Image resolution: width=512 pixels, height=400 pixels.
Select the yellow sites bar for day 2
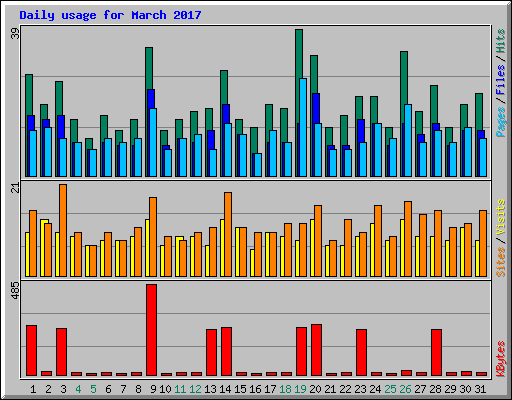pyautogui.click(x=43, y=248)
